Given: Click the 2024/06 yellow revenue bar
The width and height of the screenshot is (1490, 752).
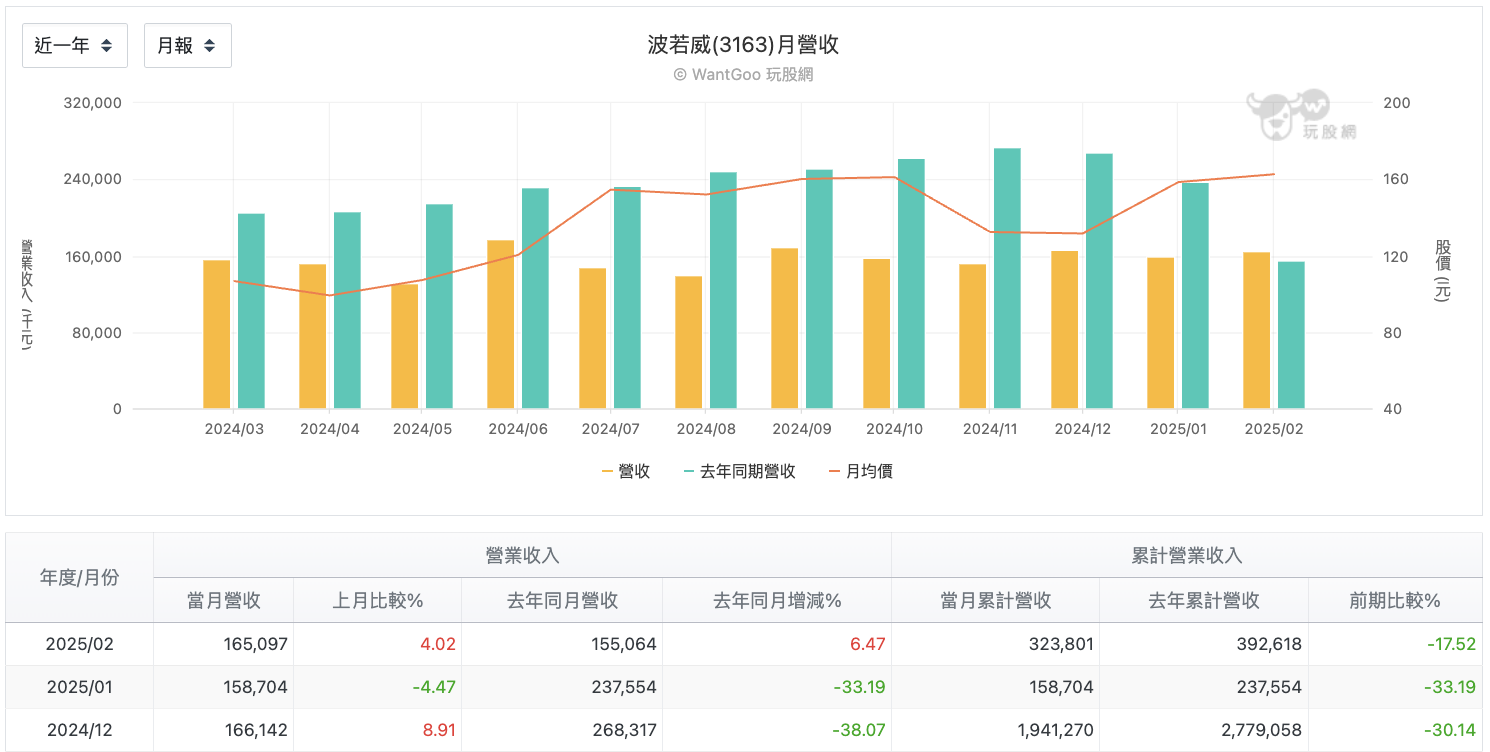Looking at the screenshot, I should coord(501,324).
